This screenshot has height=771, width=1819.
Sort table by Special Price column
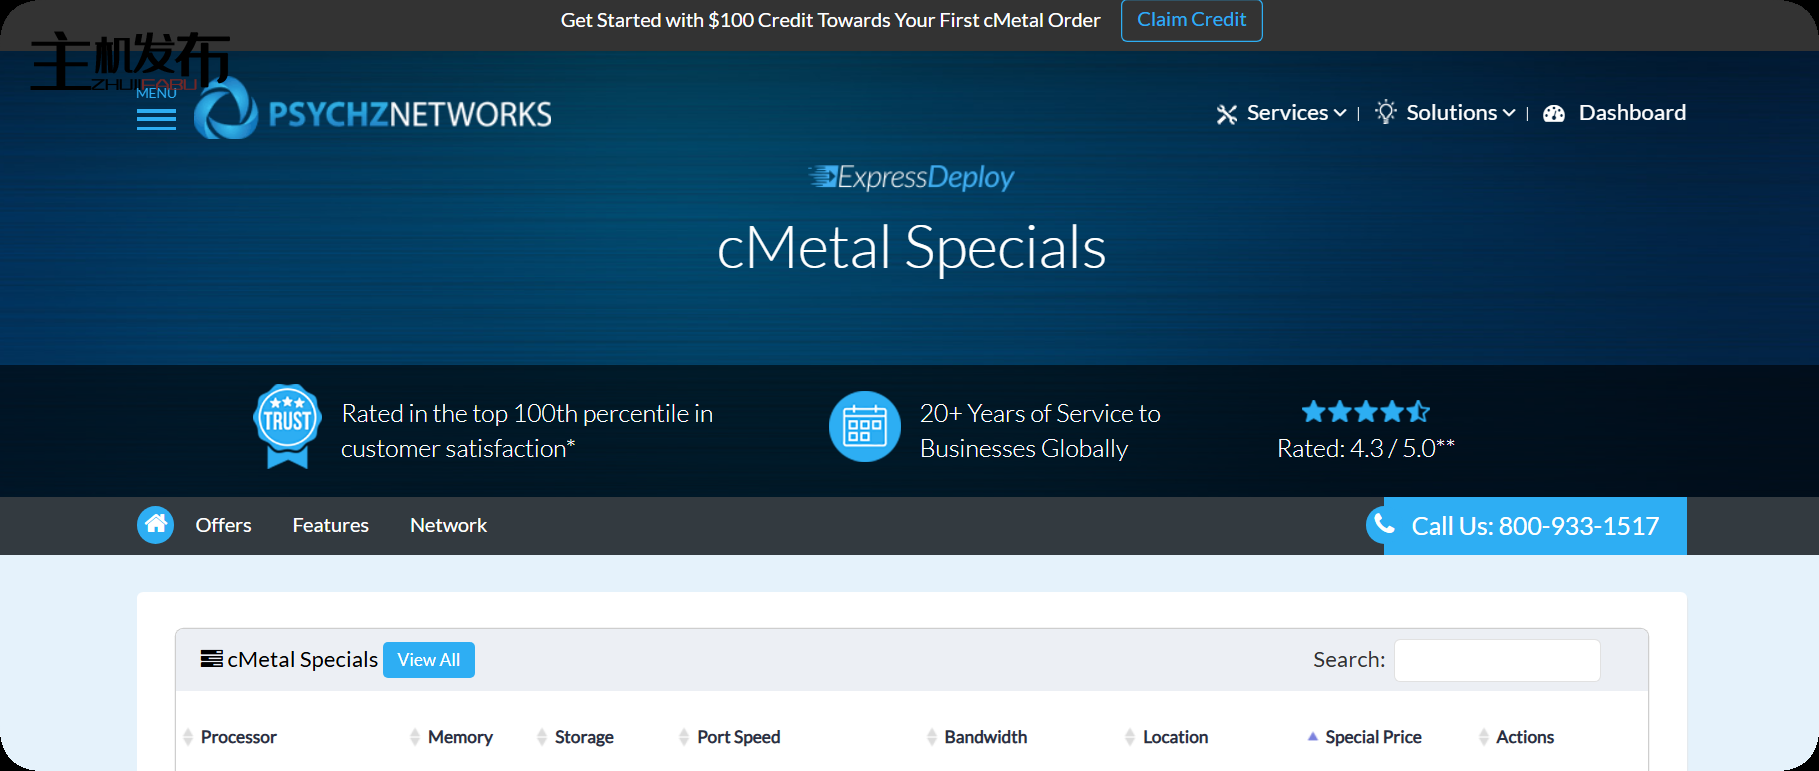(x=1372, y=737)
